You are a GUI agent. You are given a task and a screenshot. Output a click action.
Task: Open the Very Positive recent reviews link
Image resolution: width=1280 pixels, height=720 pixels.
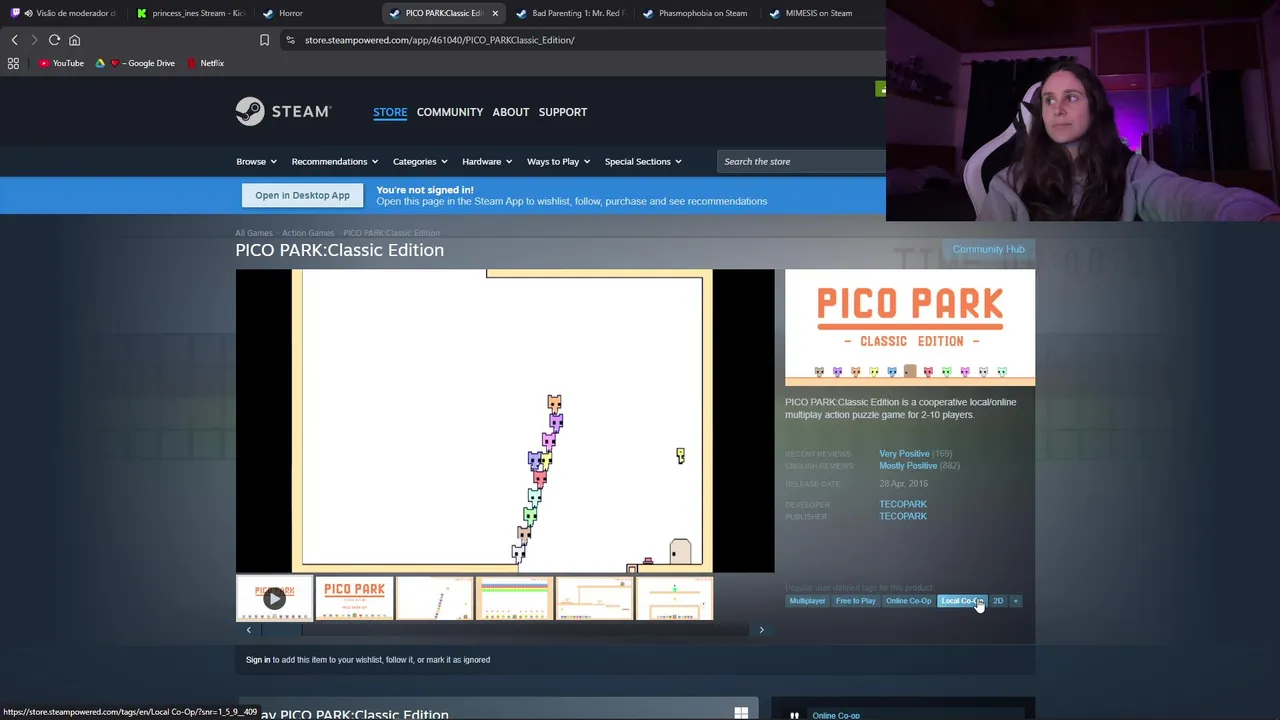coord(904,454)
